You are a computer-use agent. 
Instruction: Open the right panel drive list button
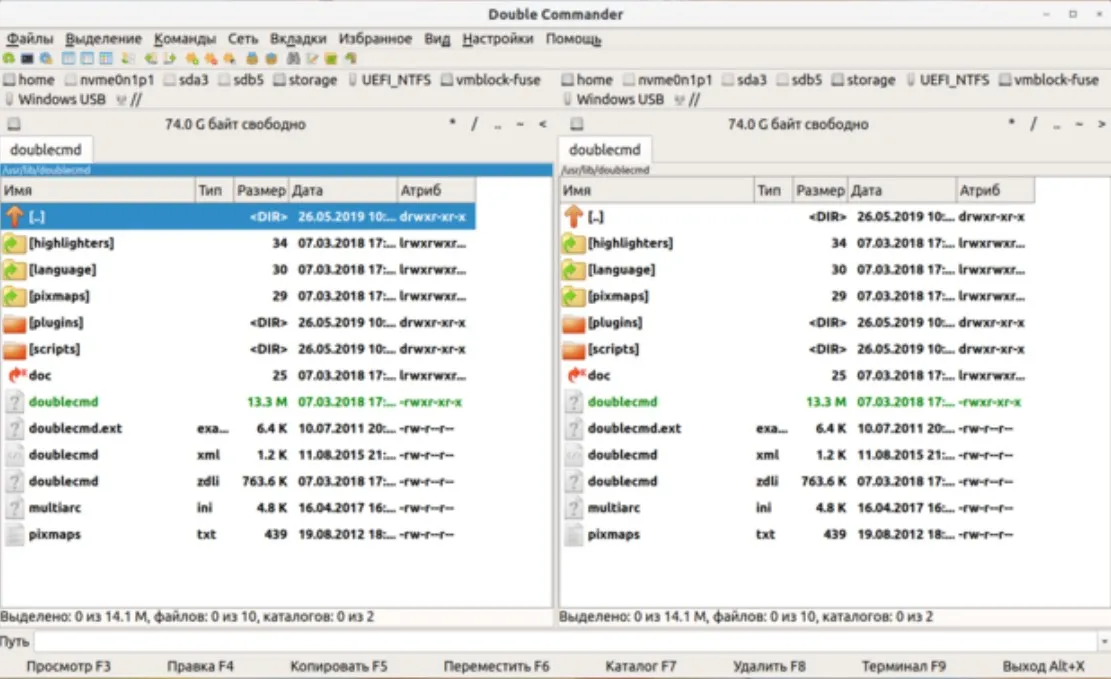[x=577, y=124]
